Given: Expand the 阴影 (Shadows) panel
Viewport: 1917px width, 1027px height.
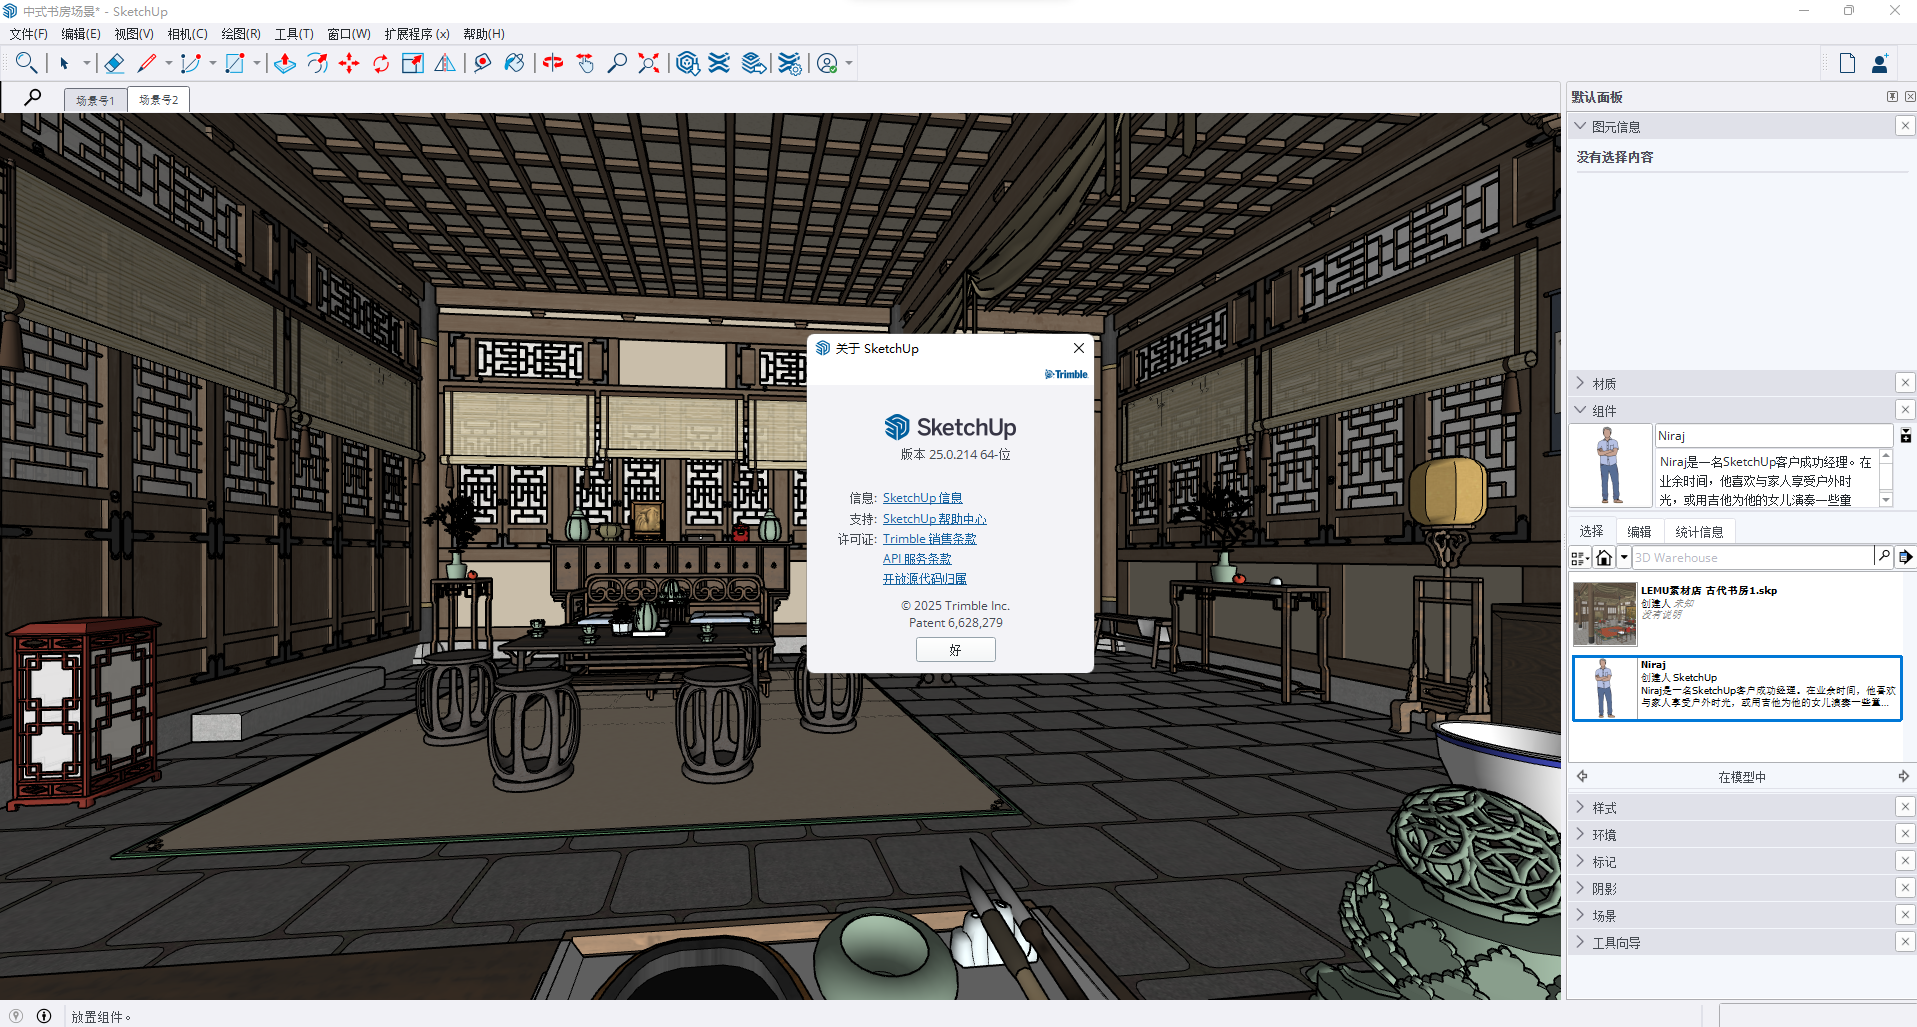Looking at the screenshot, I should [x=1604, y=889].
